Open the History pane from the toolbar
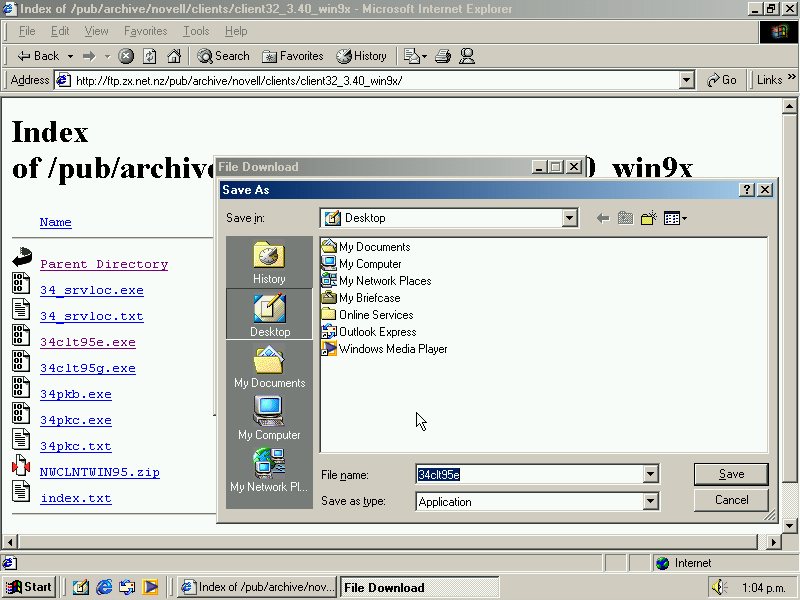Screen dimensions: 800x600 pos(361,56)
